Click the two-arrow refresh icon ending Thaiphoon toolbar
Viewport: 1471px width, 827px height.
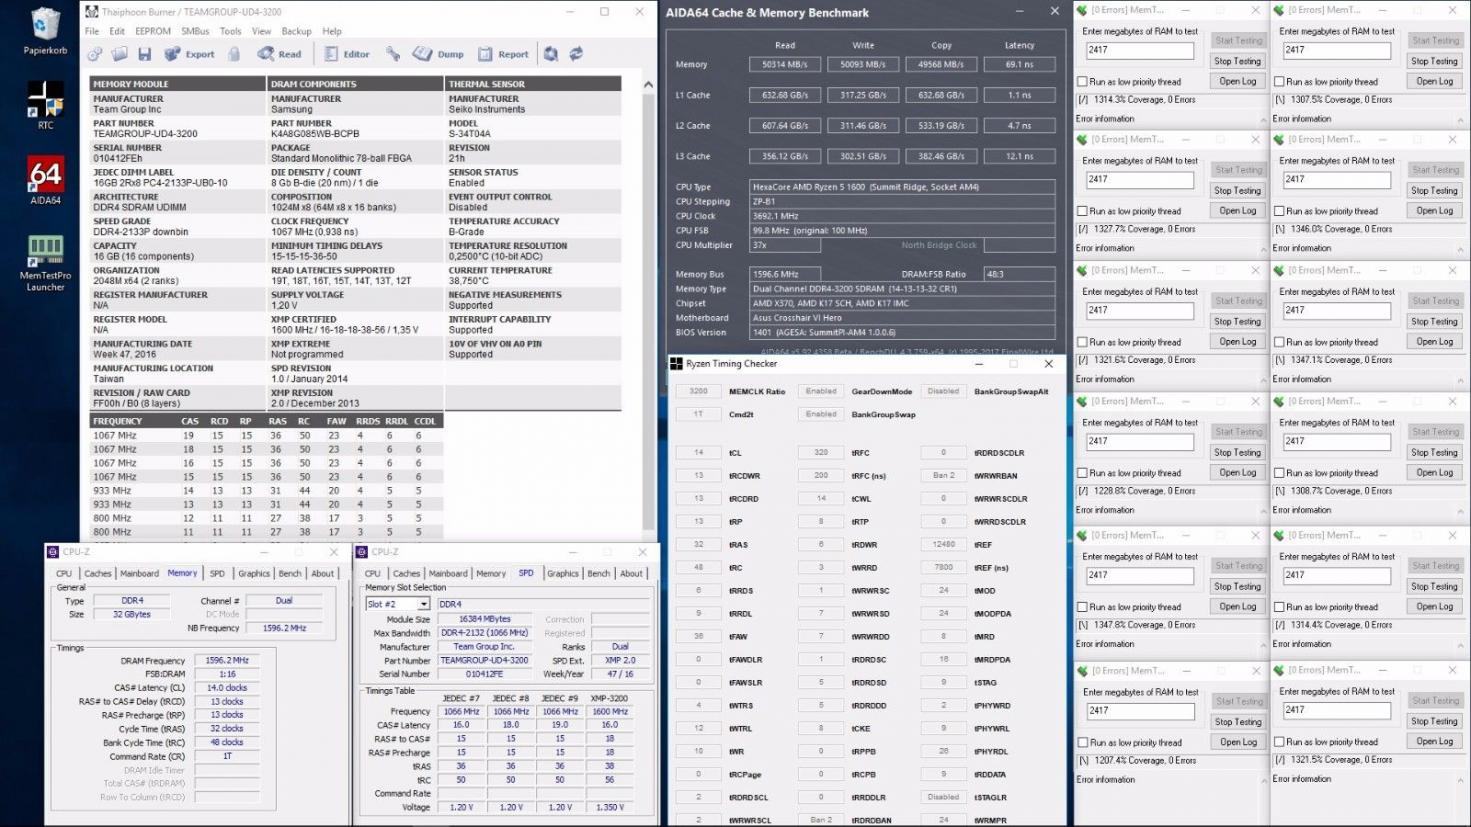point(576,54)
